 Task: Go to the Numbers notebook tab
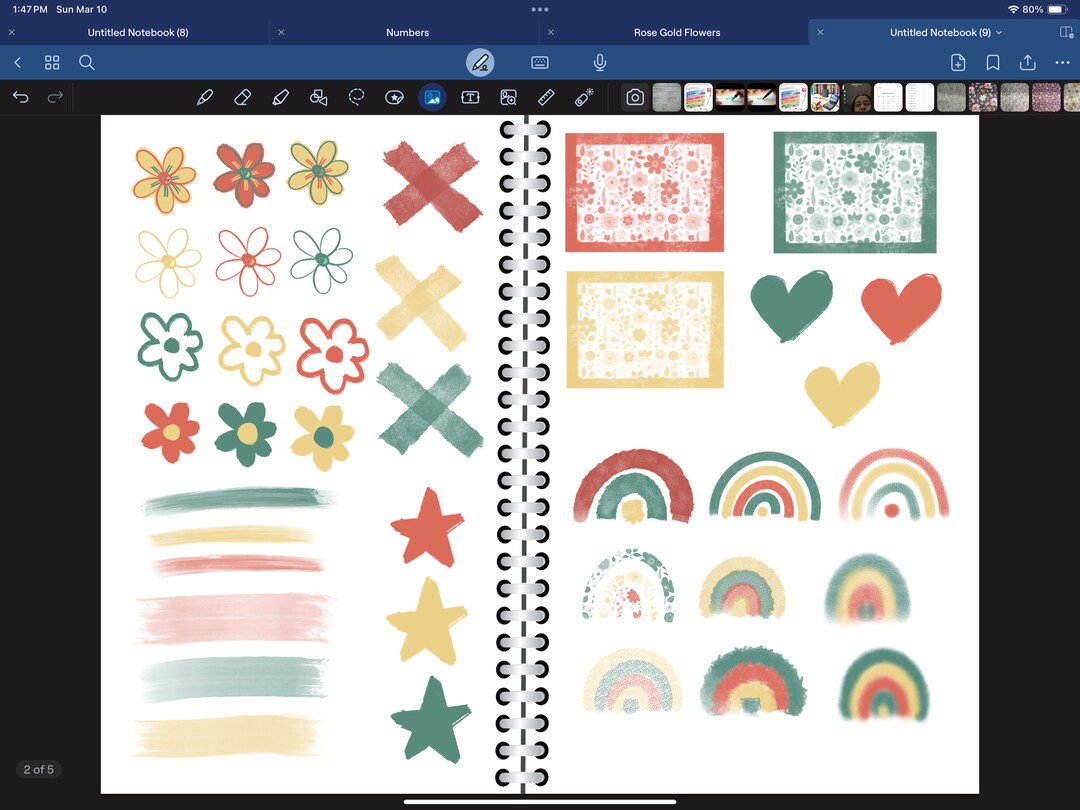click(x=407, y=32)
